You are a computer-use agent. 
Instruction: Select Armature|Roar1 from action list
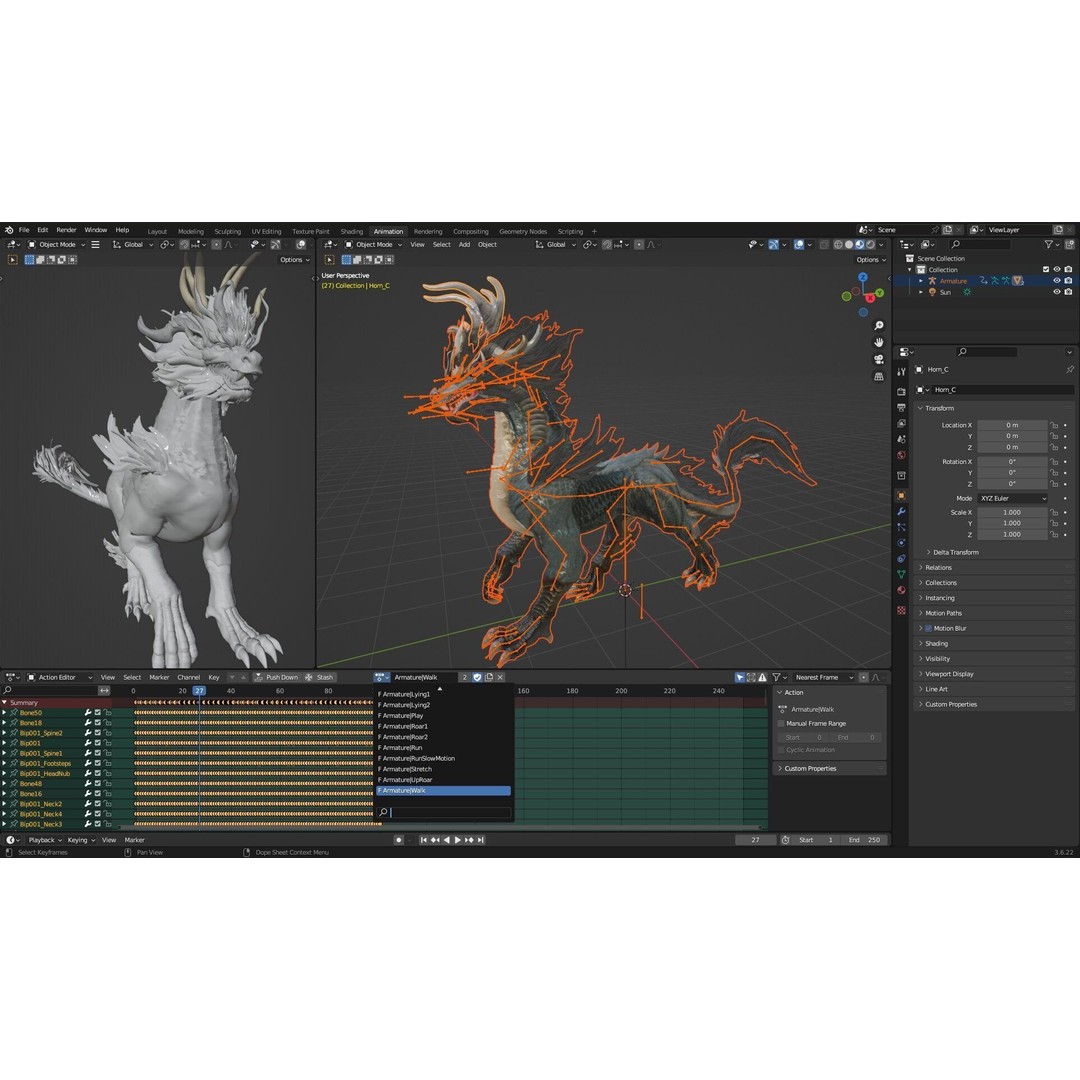pyautogui.click(x=444, y=726)
